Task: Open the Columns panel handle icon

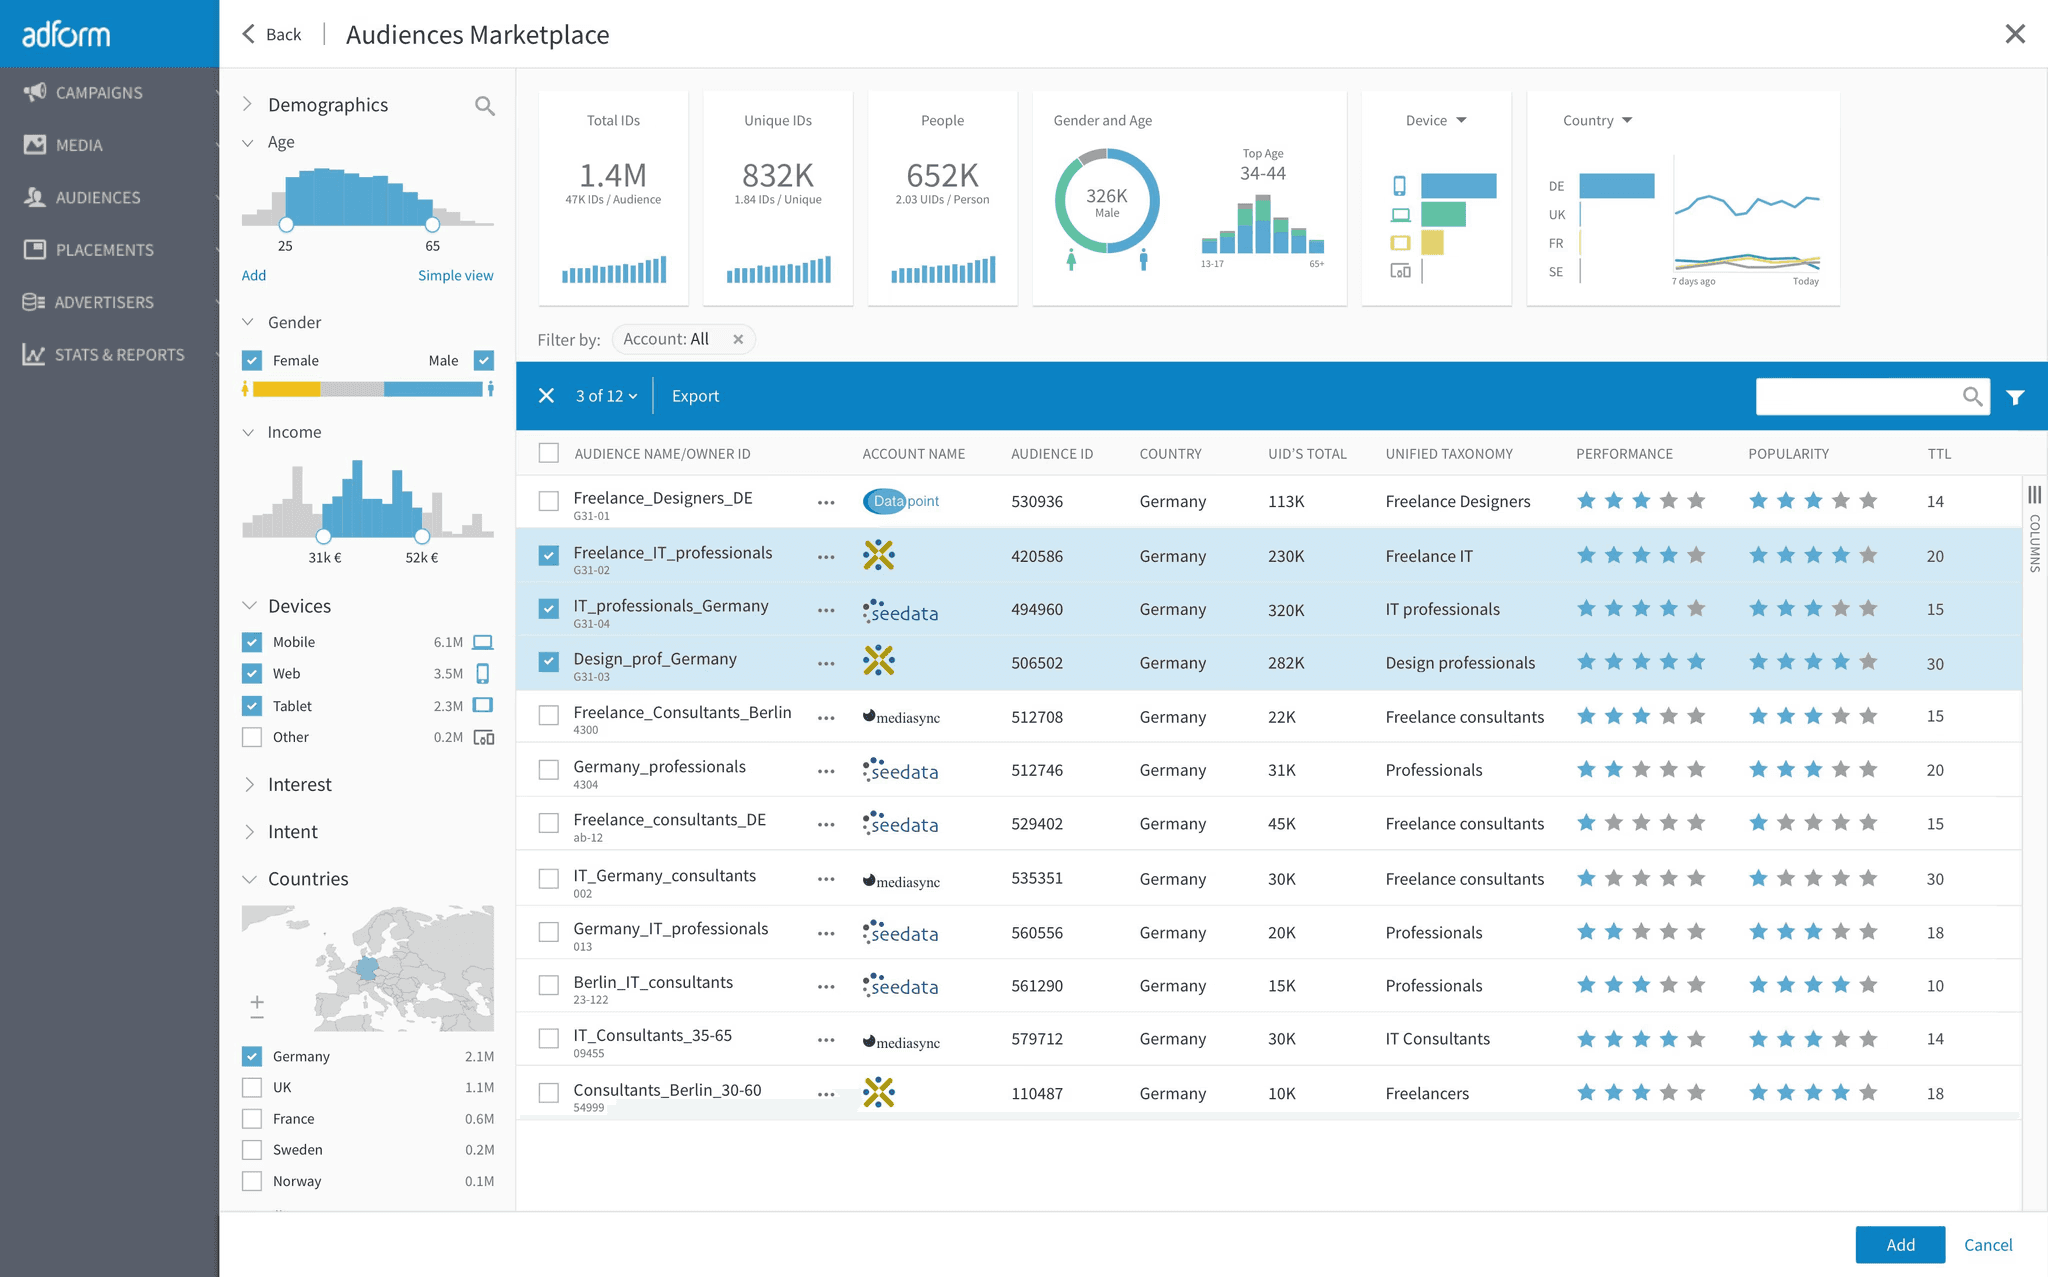Action: (x=2034, y=495)
